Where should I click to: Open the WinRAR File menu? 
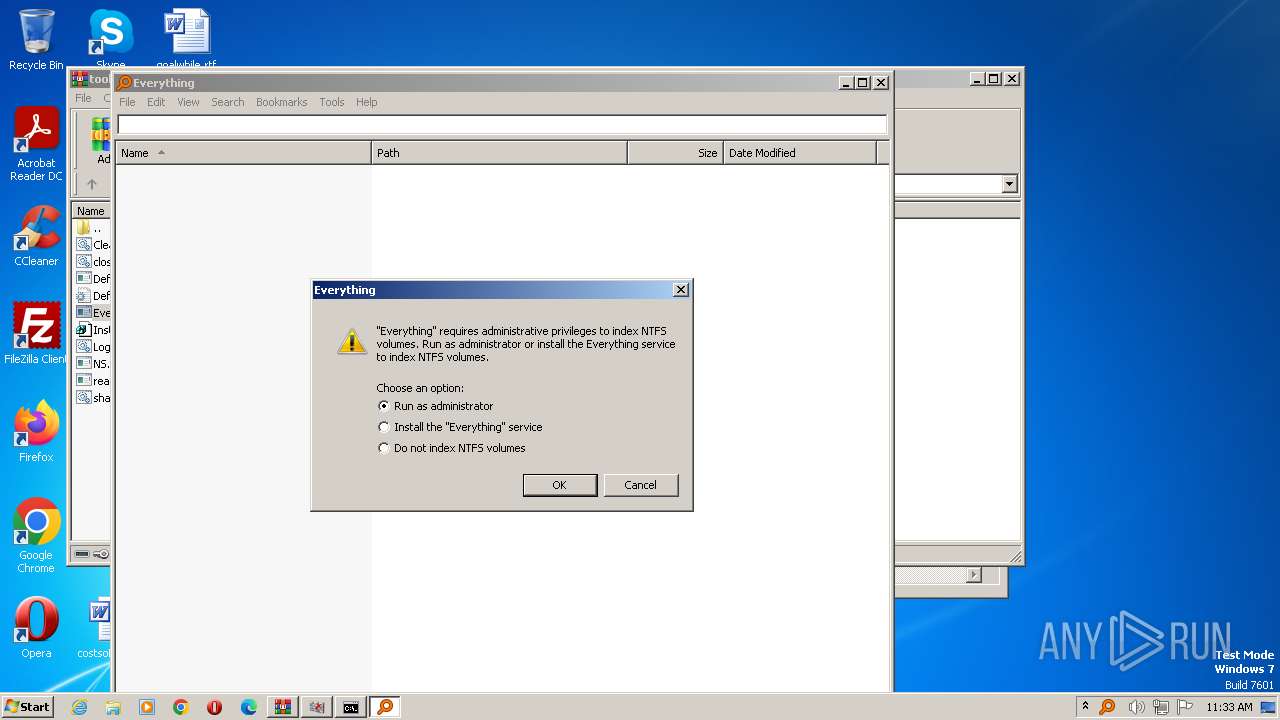coord(83,98)
